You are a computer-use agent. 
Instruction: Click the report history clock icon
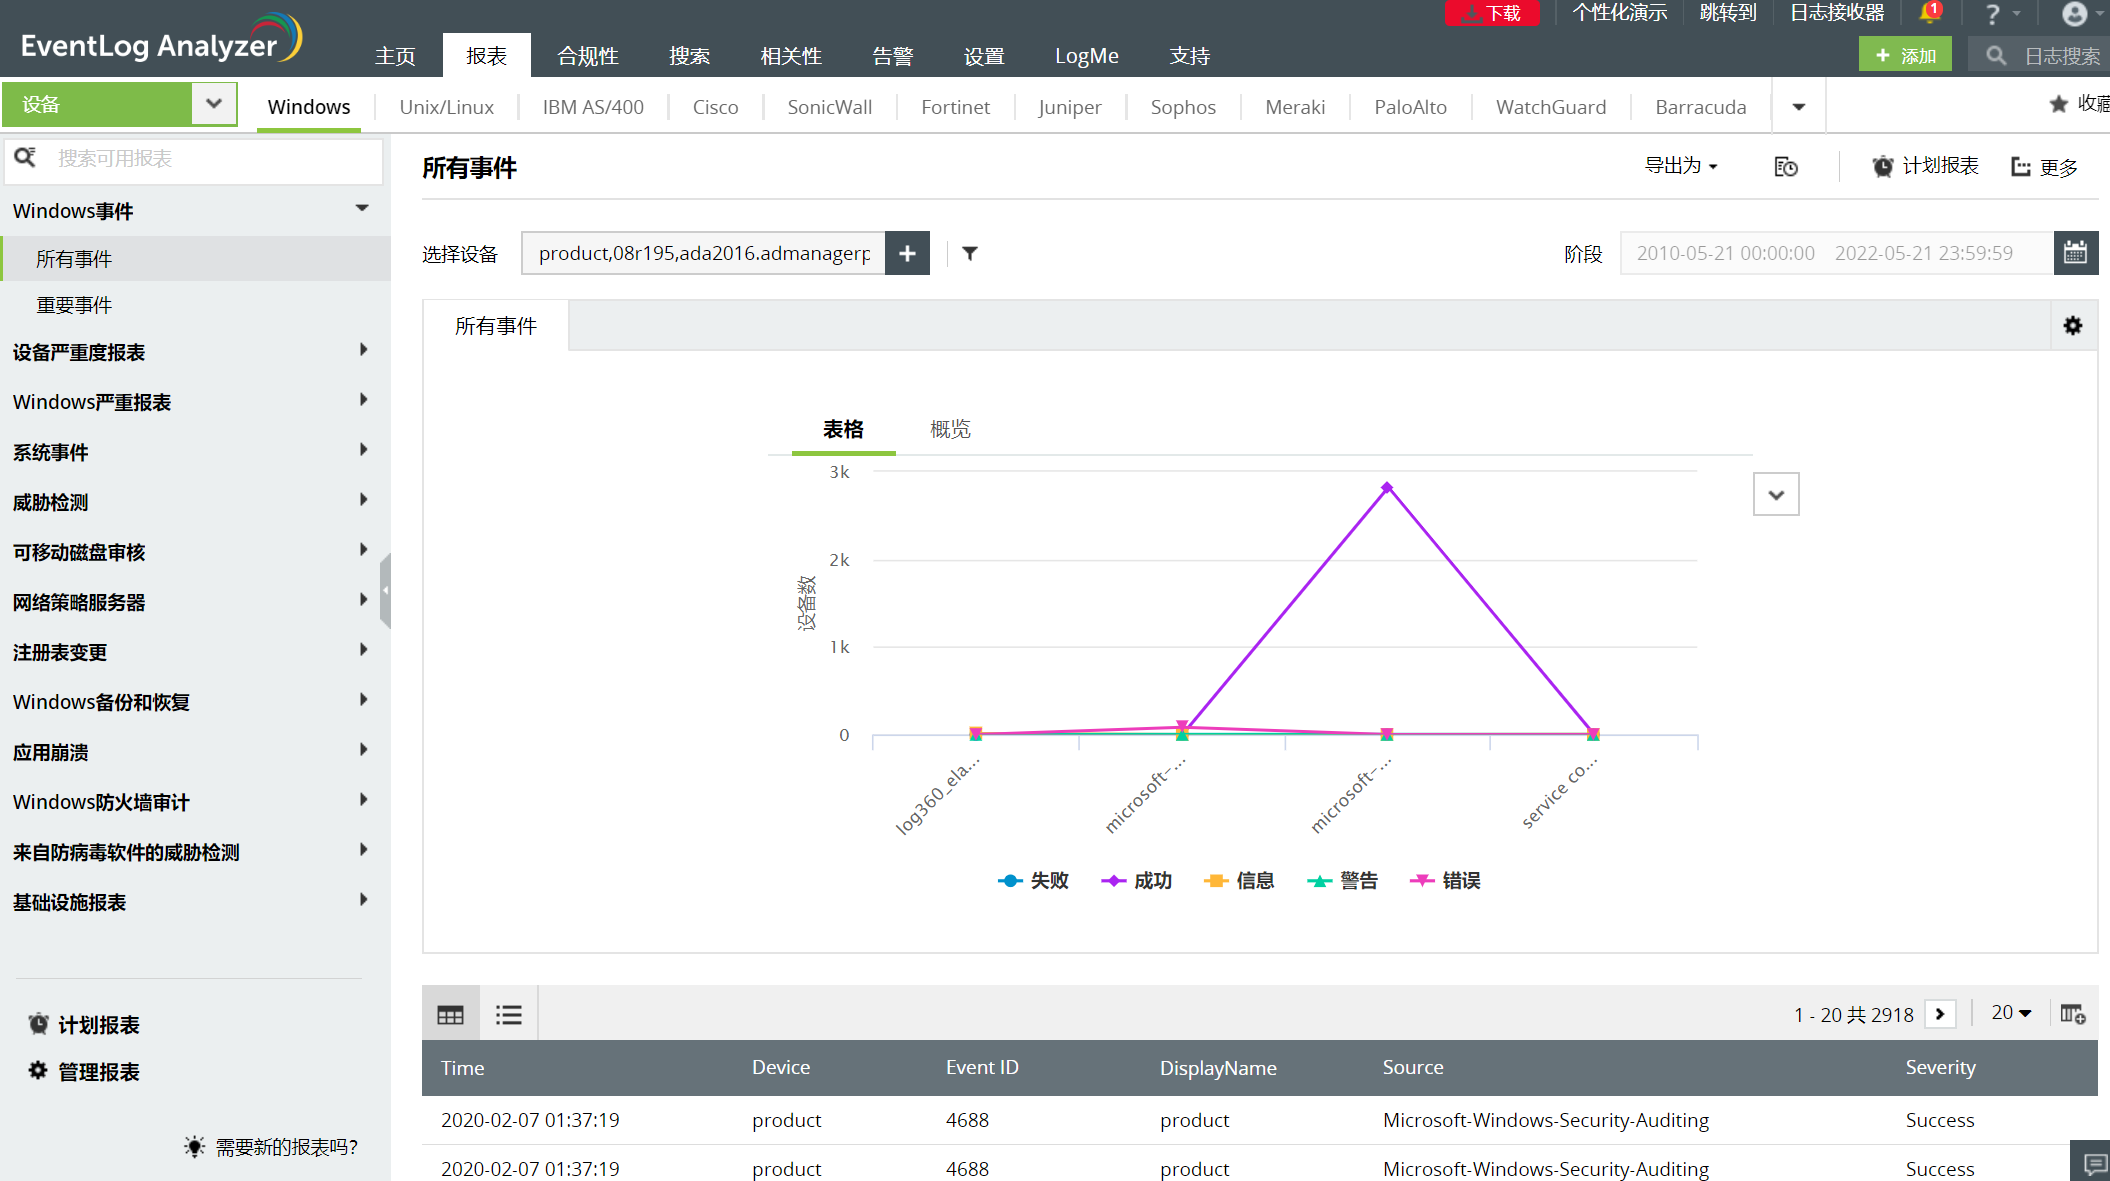pos(1785,167)
